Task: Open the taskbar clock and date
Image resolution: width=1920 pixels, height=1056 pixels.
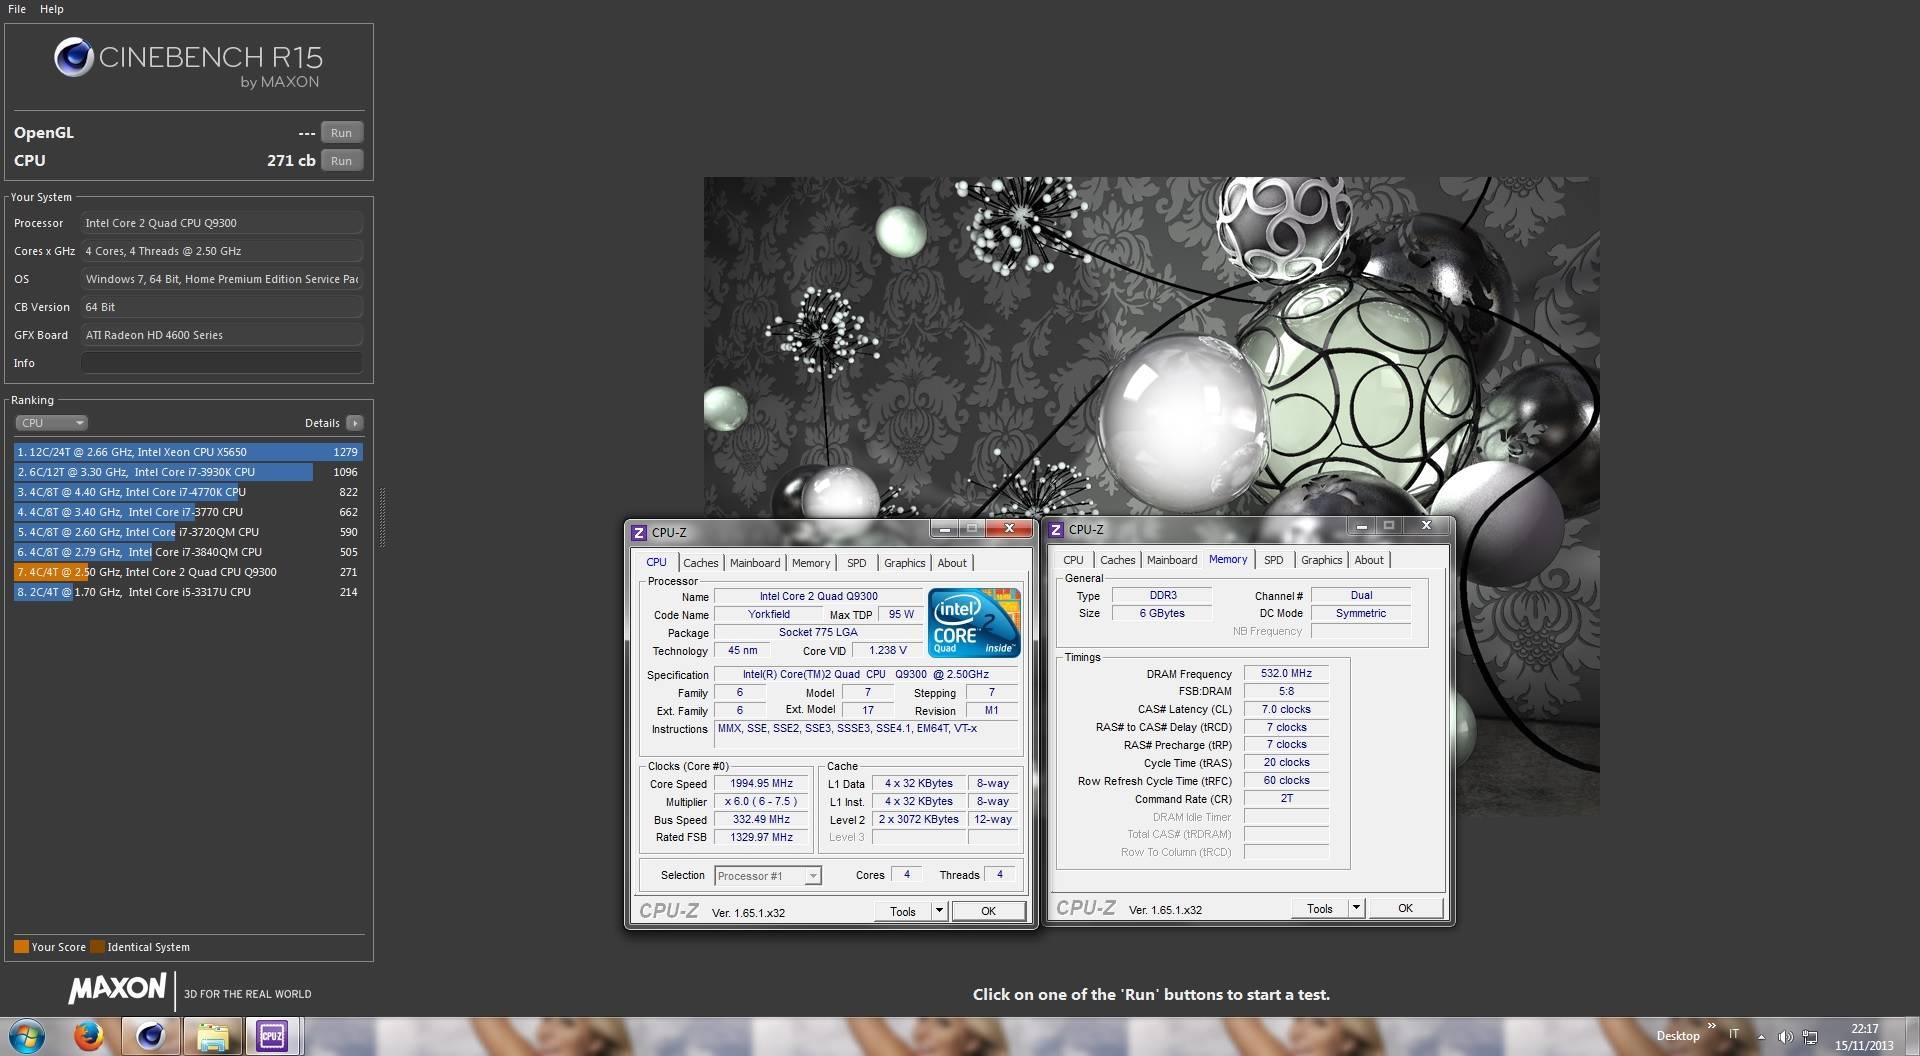Action: (1864, 1037)
